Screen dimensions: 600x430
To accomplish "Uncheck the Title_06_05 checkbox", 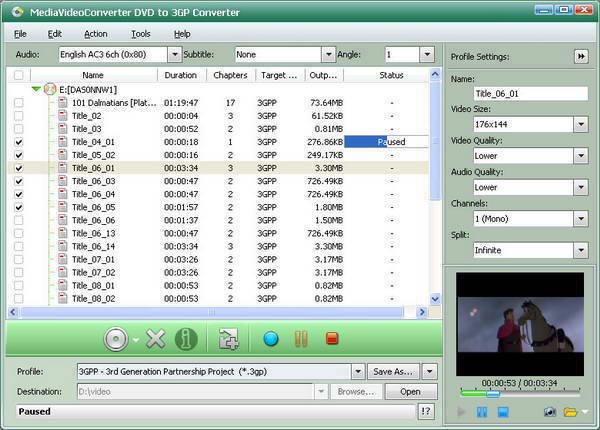I will (18, 207).
